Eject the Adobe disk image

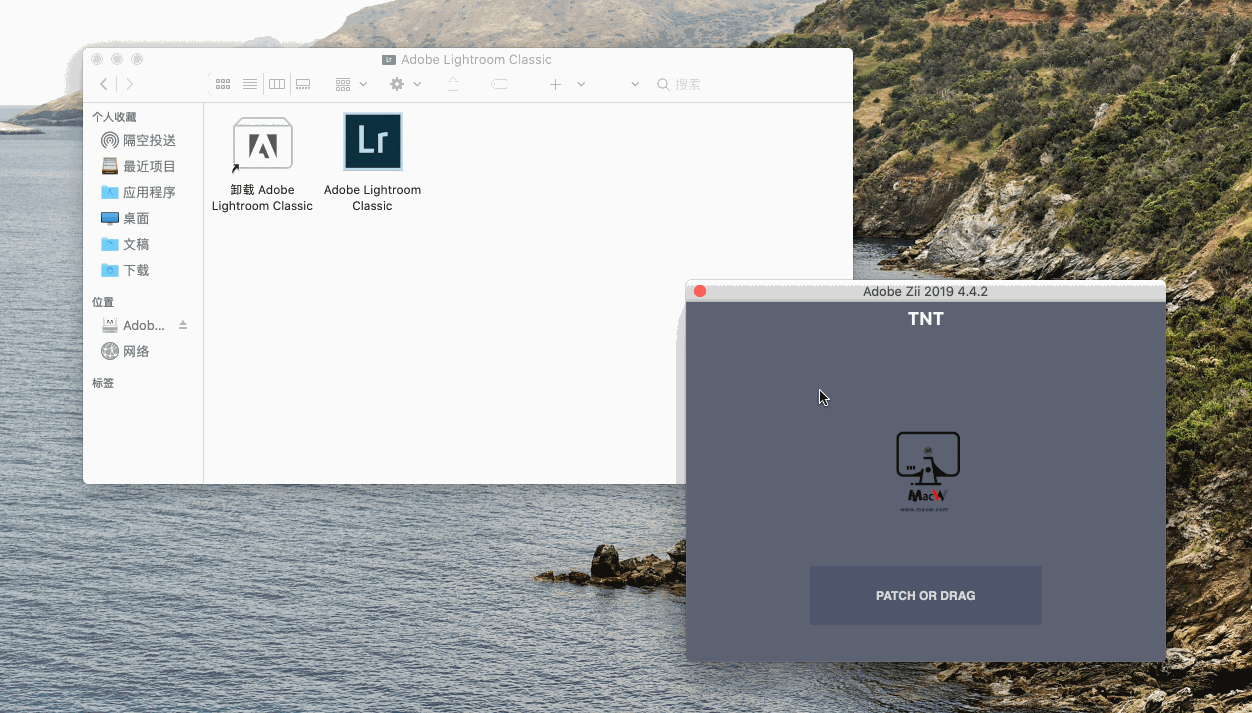182,324
